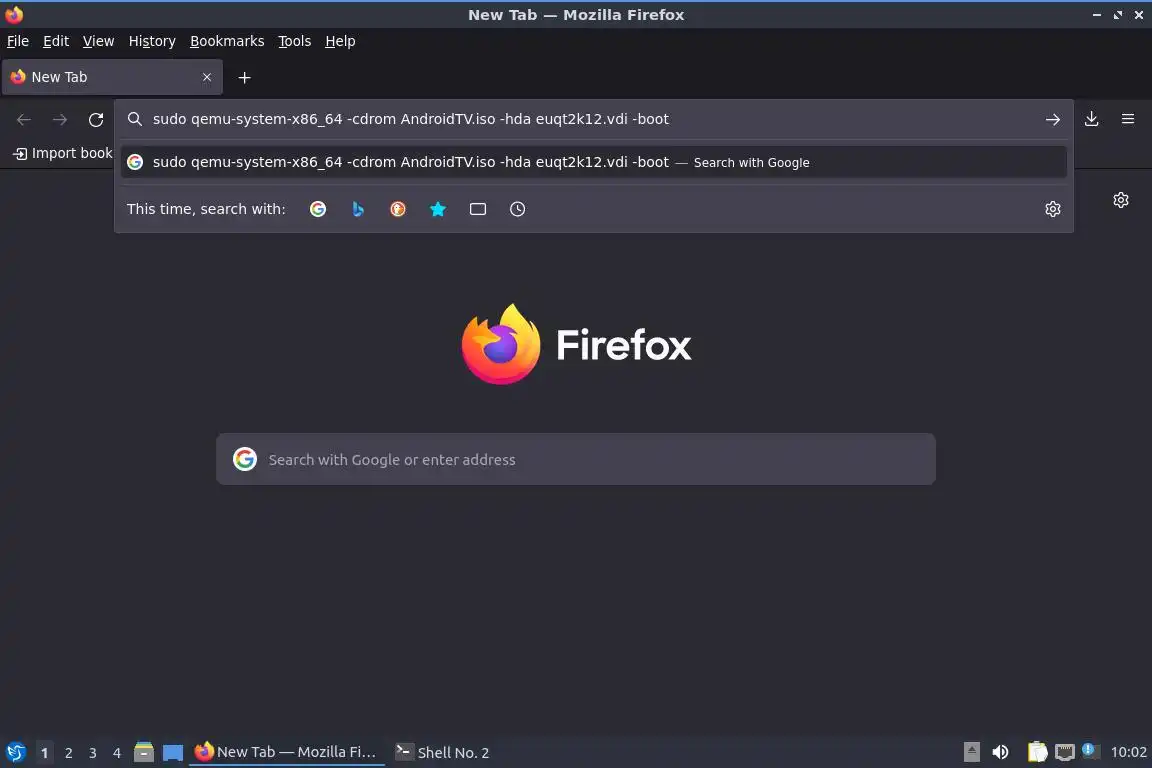Click the show desktop taskbar icon
Image resolution: width=1152 pixels, height=768 pixels.
(173, 753)
